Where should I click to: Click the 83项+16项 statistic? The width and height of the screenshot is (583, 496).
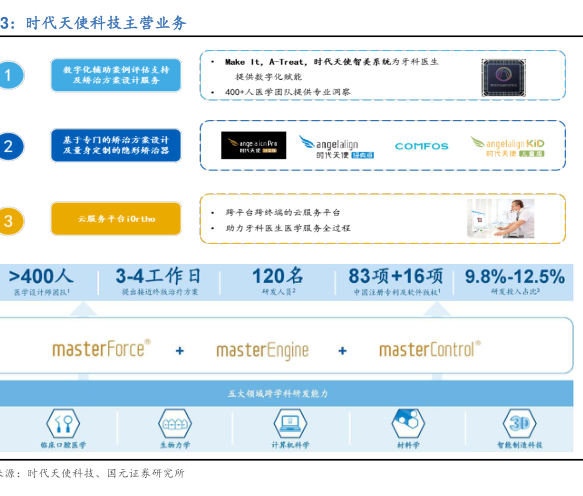396,276
